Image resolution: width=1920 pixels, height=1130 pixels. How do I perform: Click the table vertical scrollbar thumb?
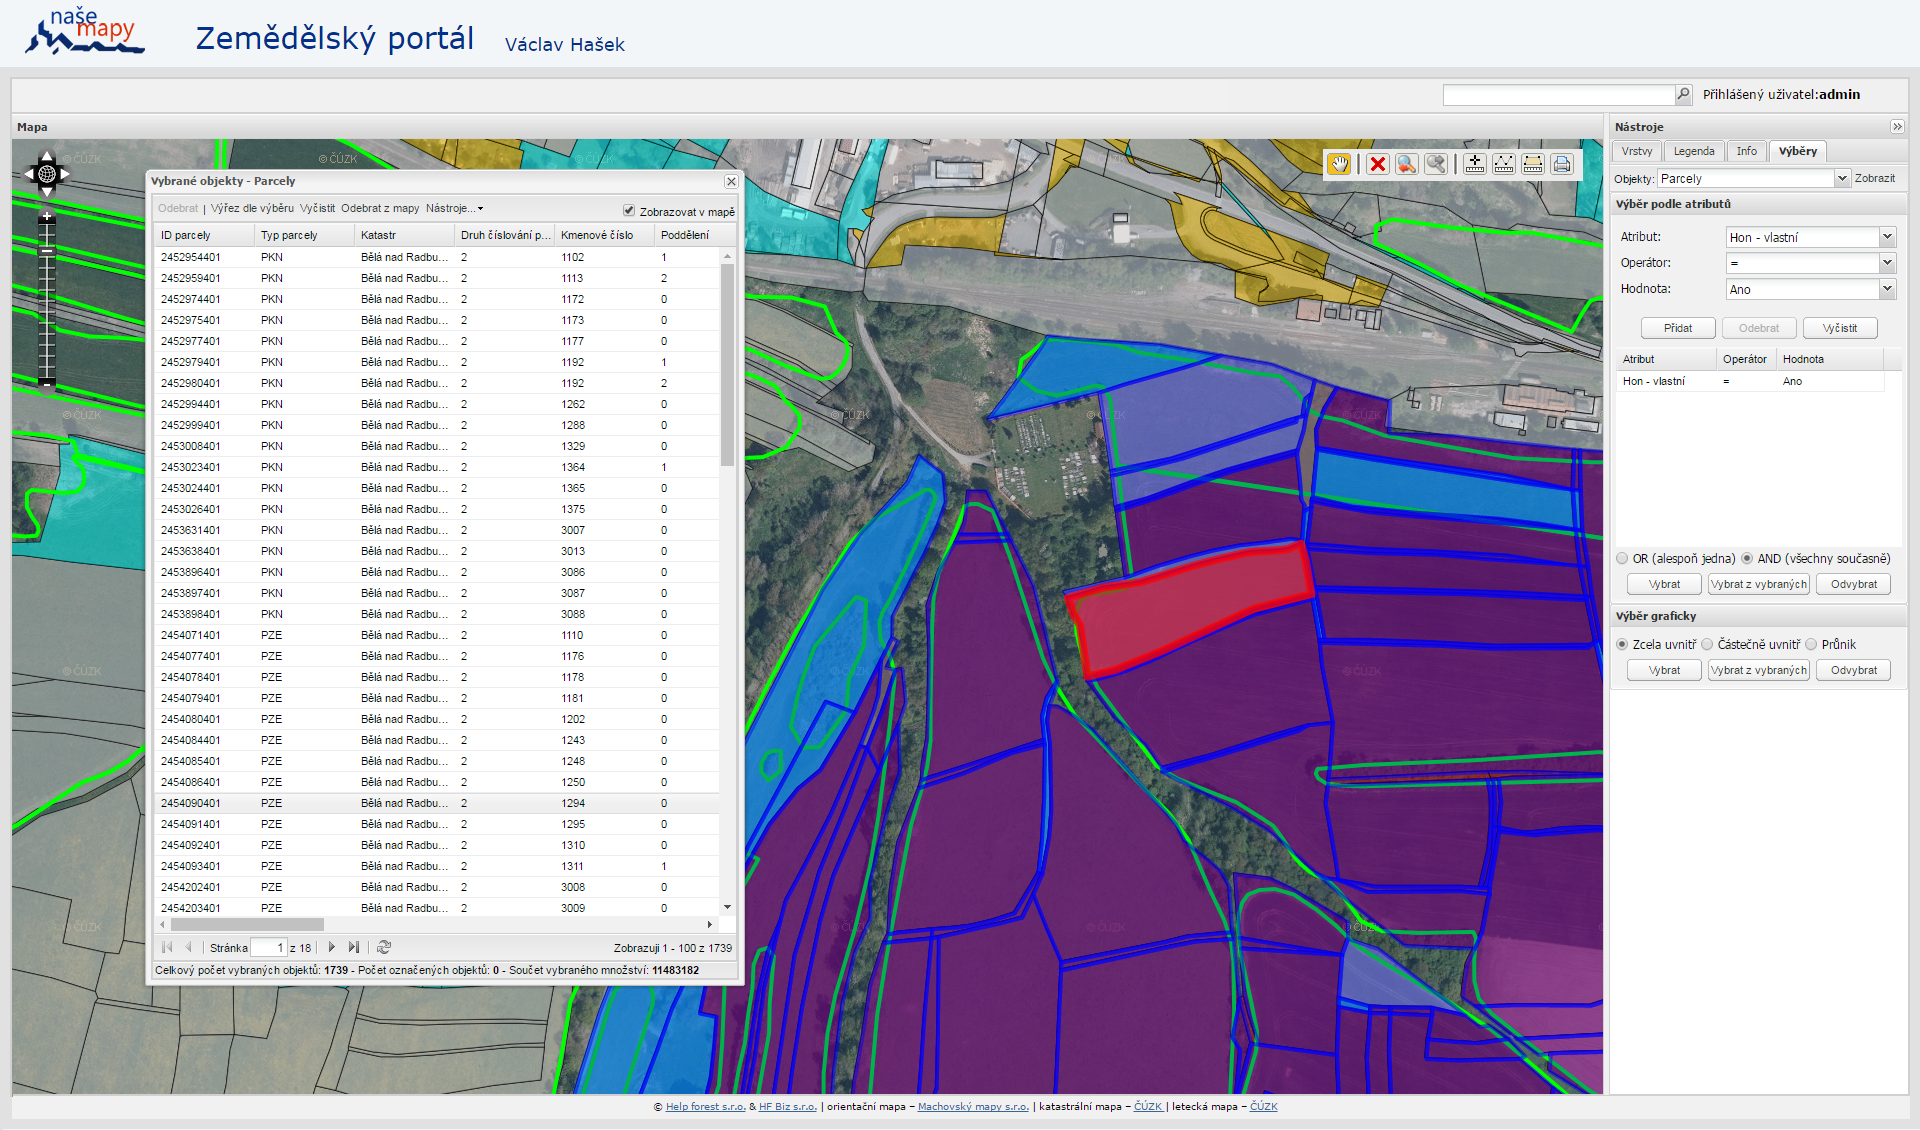pyautogui.click(x=727, y=365)
